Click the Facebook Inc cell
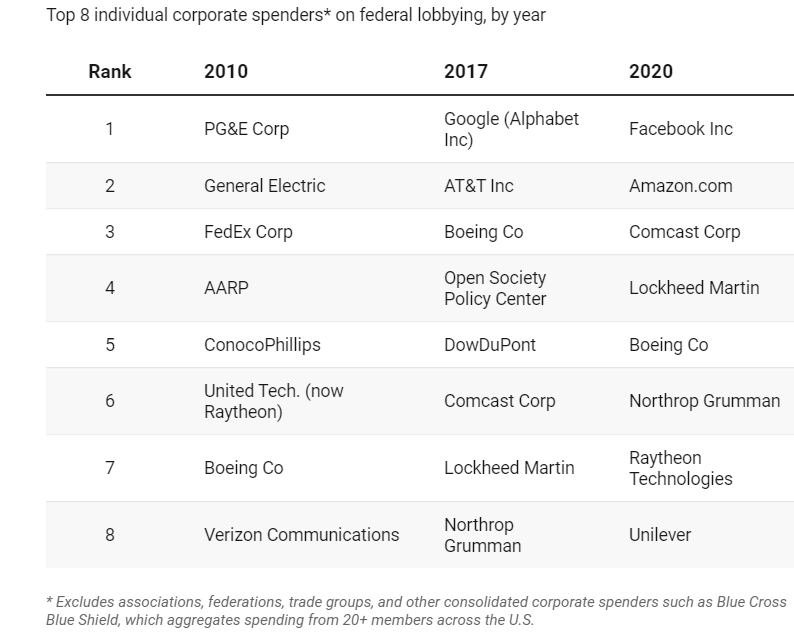This screenshot has height=635, width=794. (680, 129)
